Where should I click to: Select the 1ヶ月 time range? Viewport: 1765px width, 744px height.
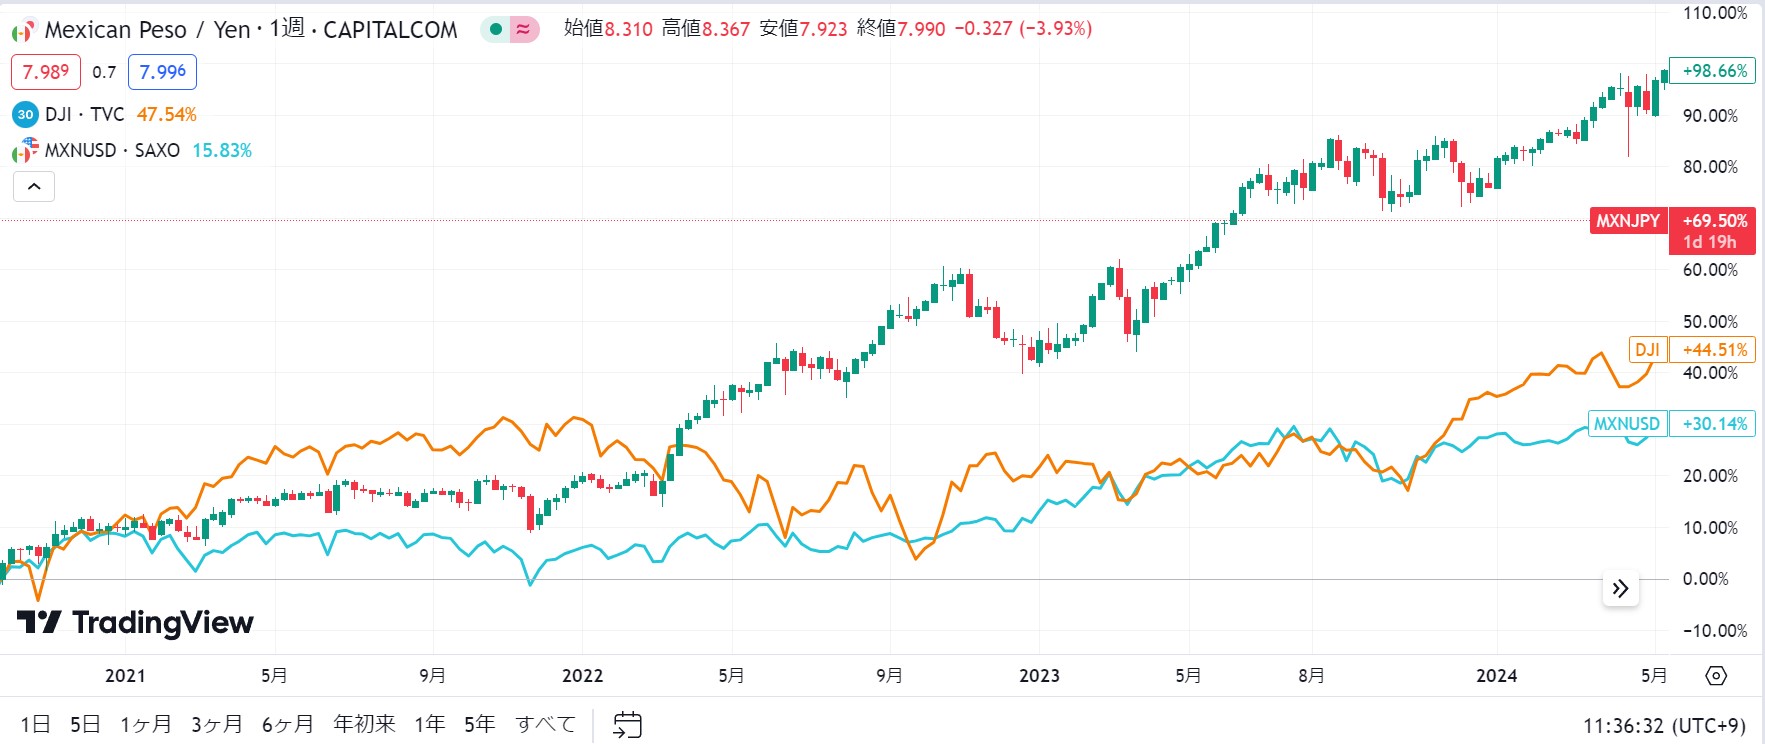(x=146, y=724)
